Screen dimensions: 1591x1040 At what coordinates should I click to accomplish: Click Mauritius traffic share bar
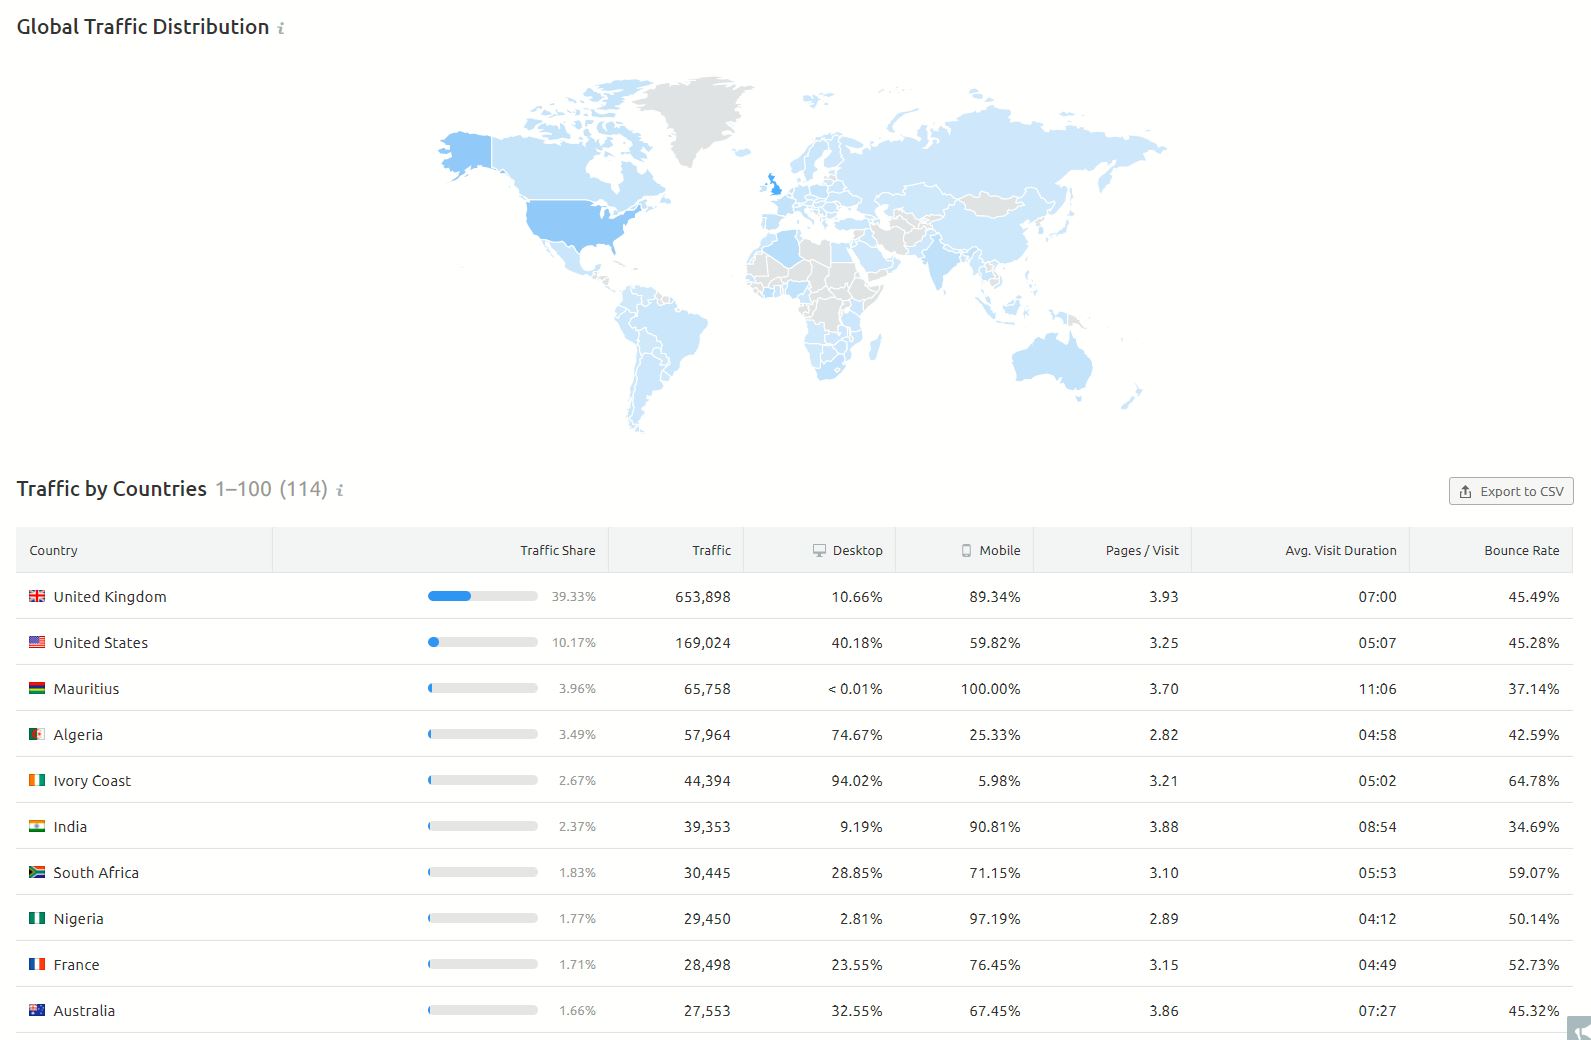(x=483, y=688)
